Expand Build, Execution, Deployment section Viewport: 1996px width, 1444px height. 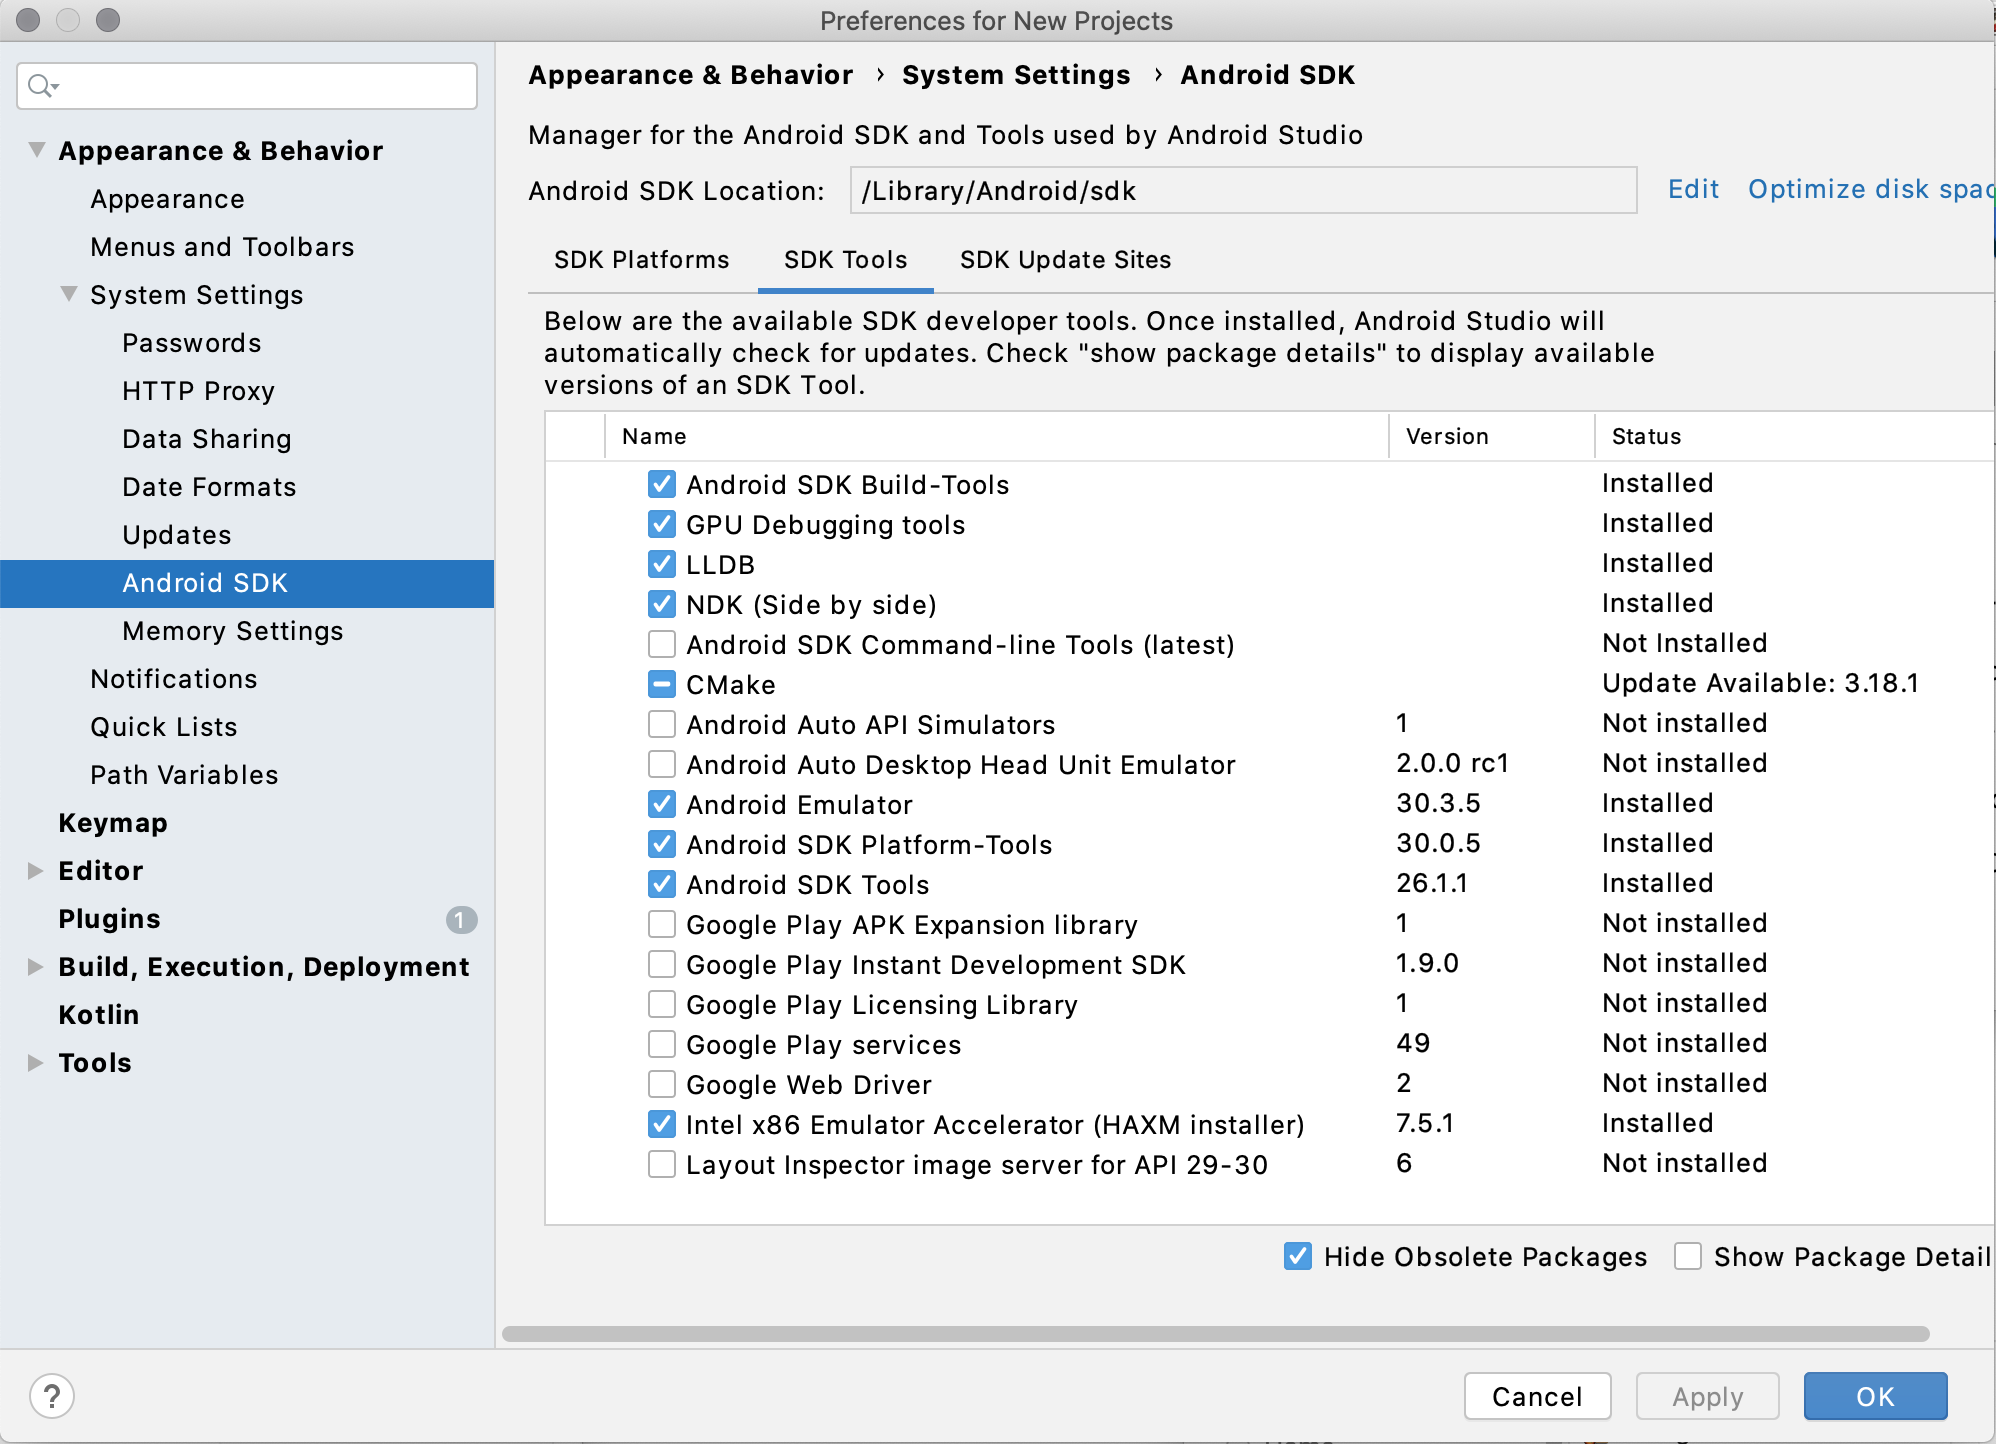coord(36,966)
